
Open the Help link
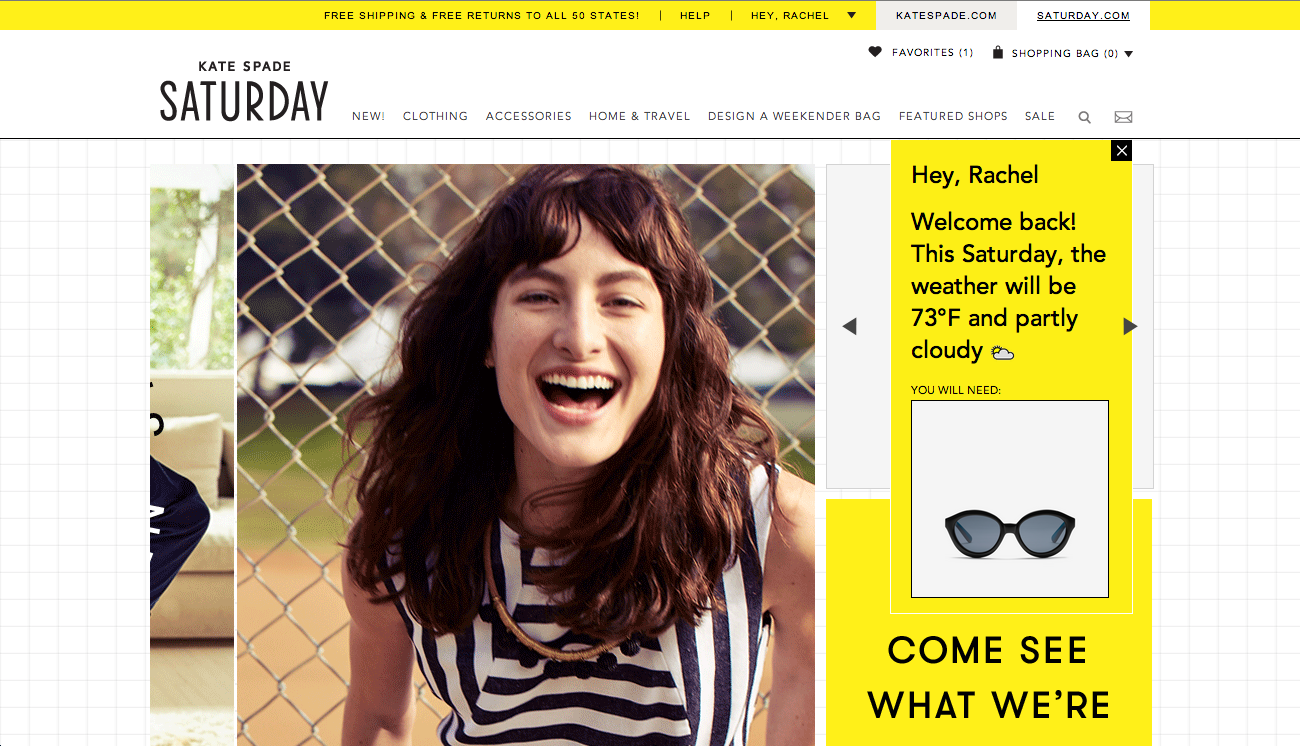click(695, 15)
